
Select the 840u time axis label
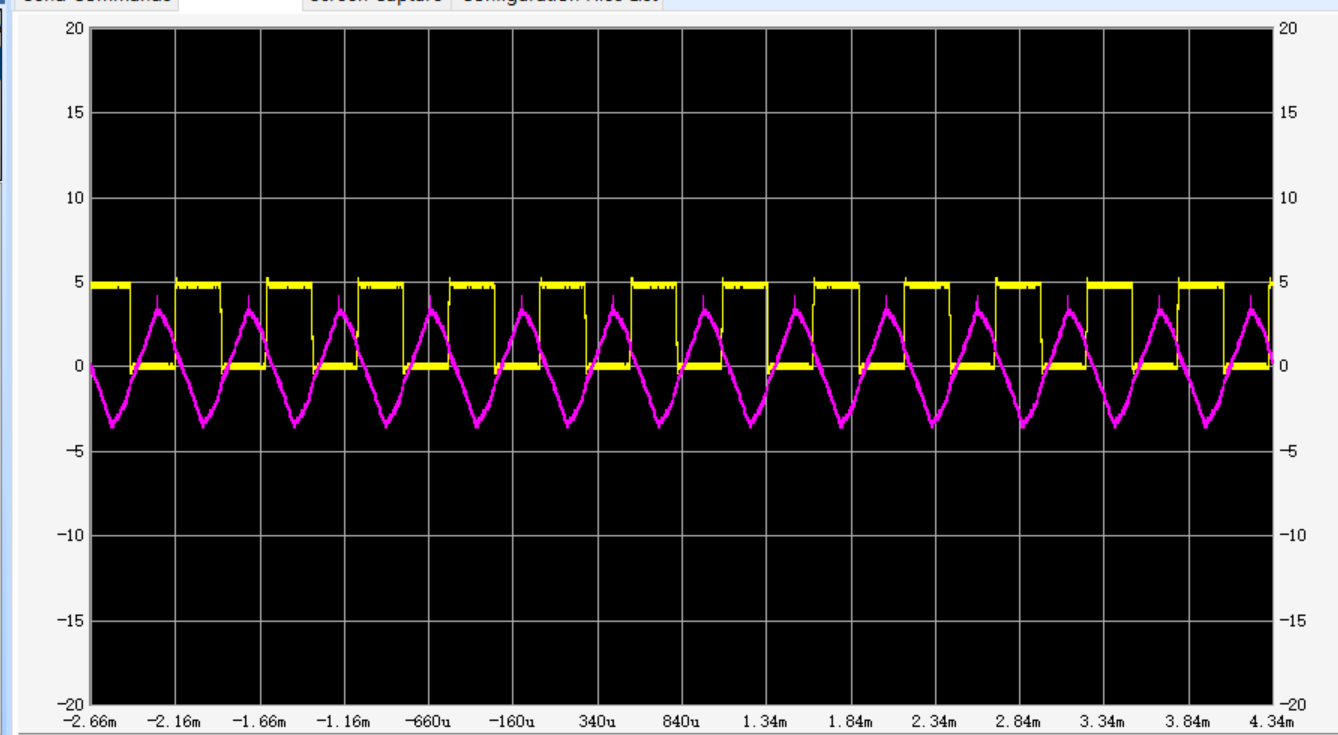tap(682, 721)
